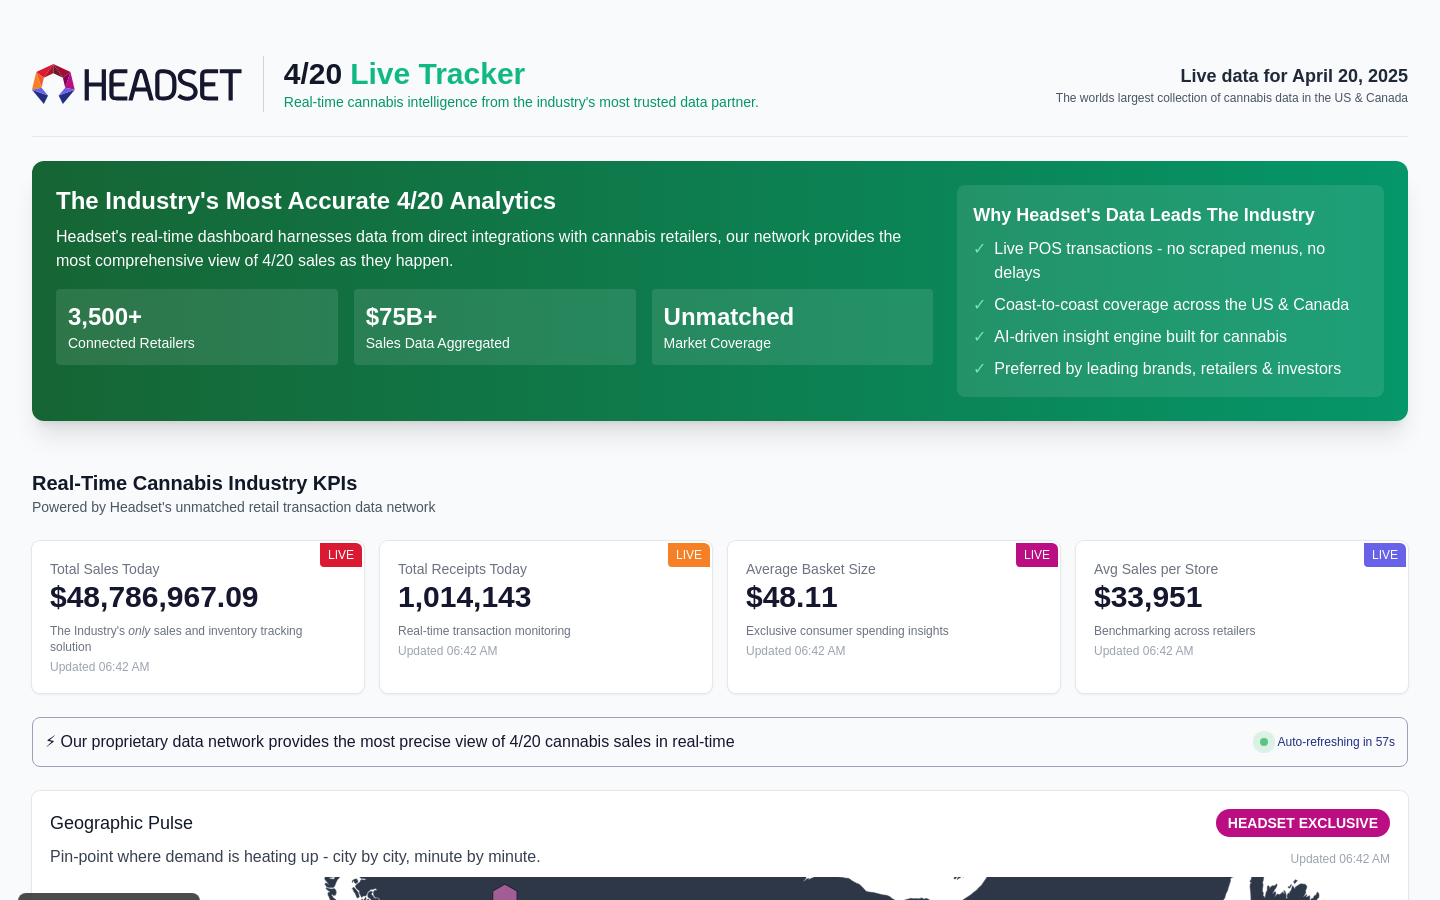Click the LIVE badge on Average Basket Size
The image size is (1440, 900).
click(x=1037, y=555)
